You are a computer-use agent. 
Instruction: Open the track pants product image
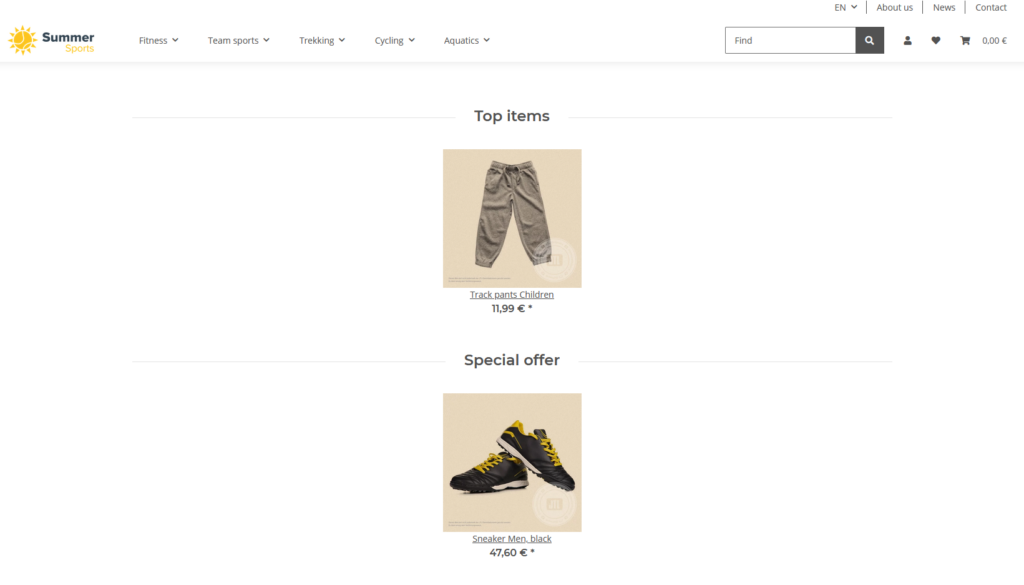(x=512, y=218)
